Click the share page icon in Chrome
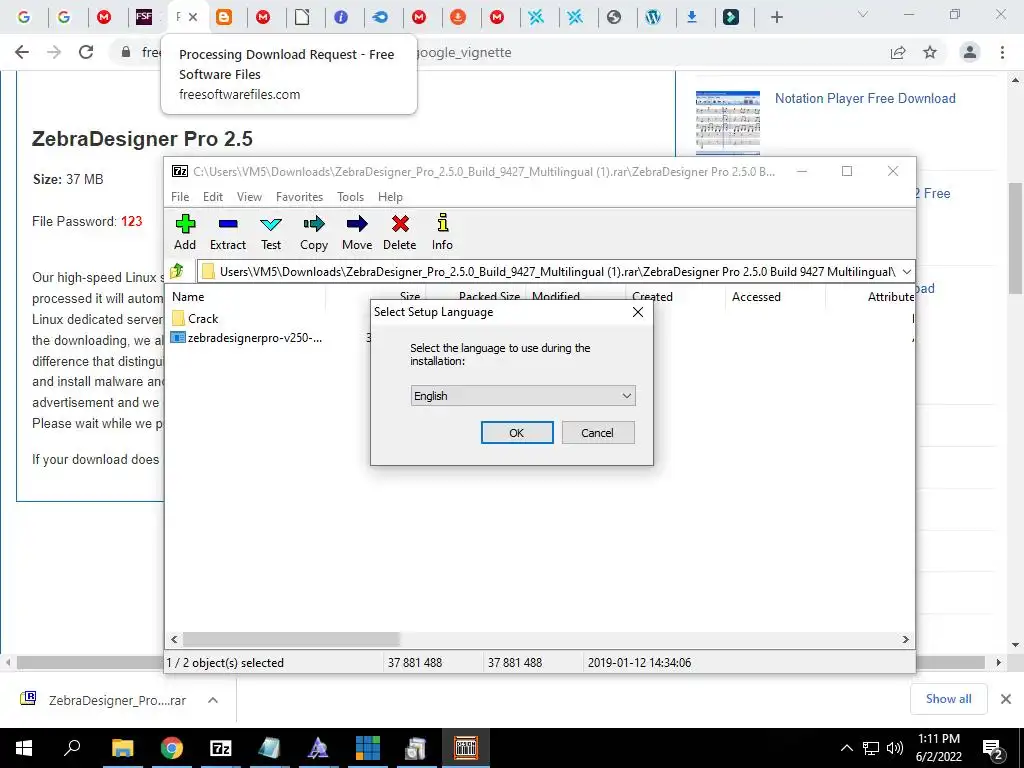Screen dimensions: 1024x768 pyautogui.click(x=898, y=52)
